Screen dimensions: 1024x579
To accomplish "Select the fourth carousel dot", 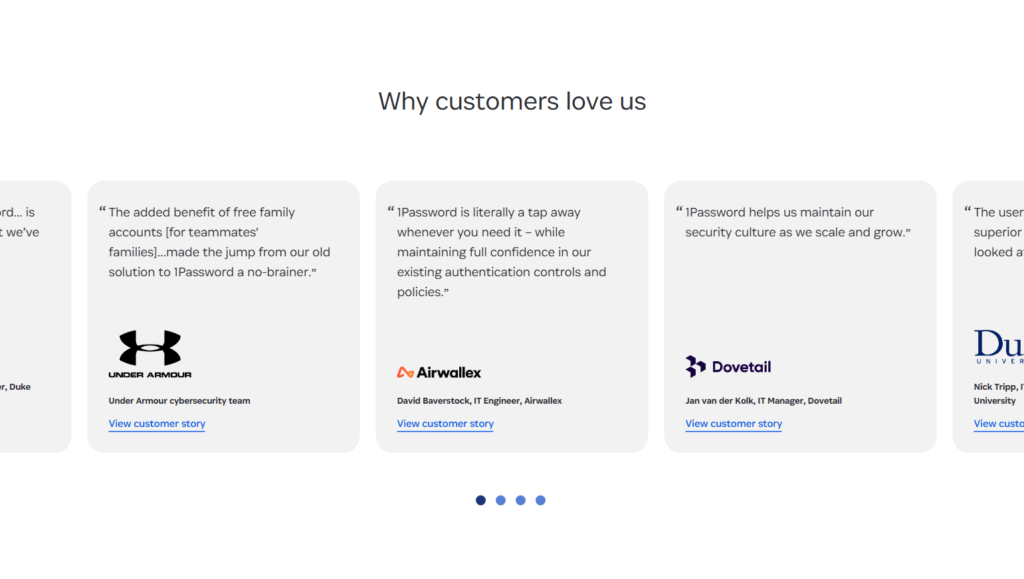I will click(x=541, y=500).
